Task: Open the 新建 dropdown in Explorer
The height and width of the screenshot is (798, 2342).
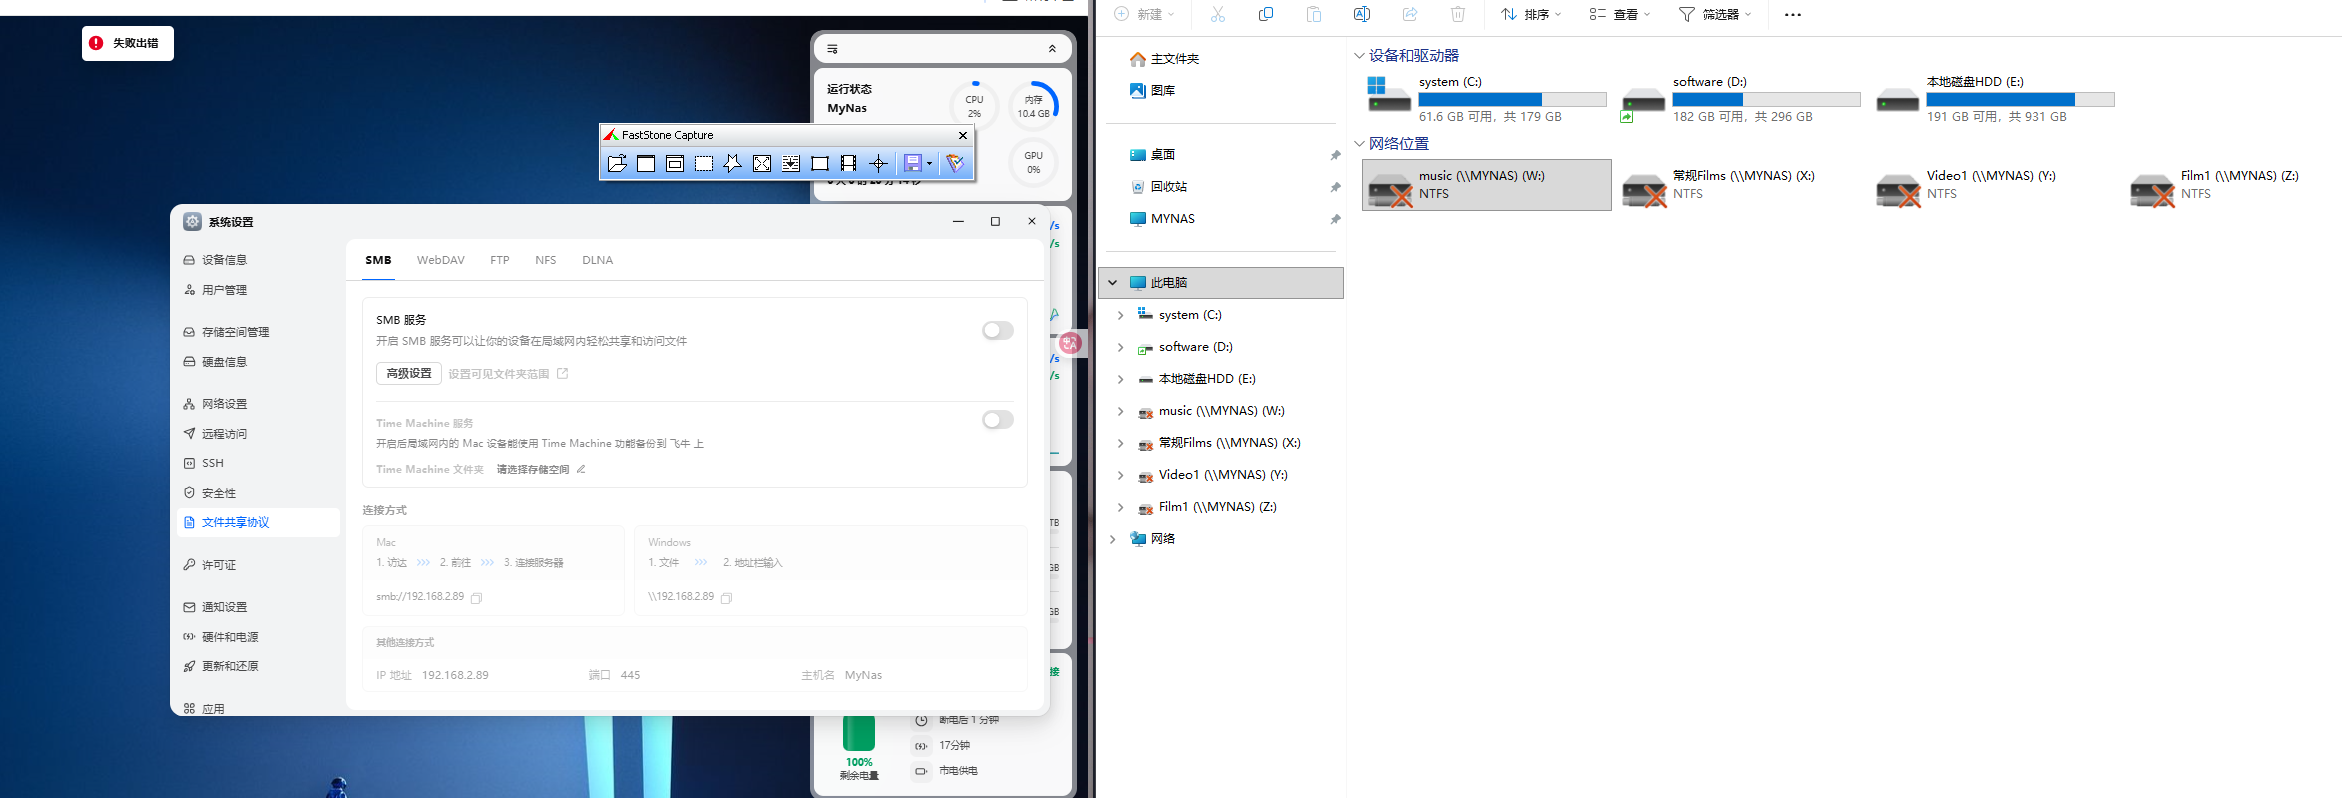Action: tap(1145, 14)
